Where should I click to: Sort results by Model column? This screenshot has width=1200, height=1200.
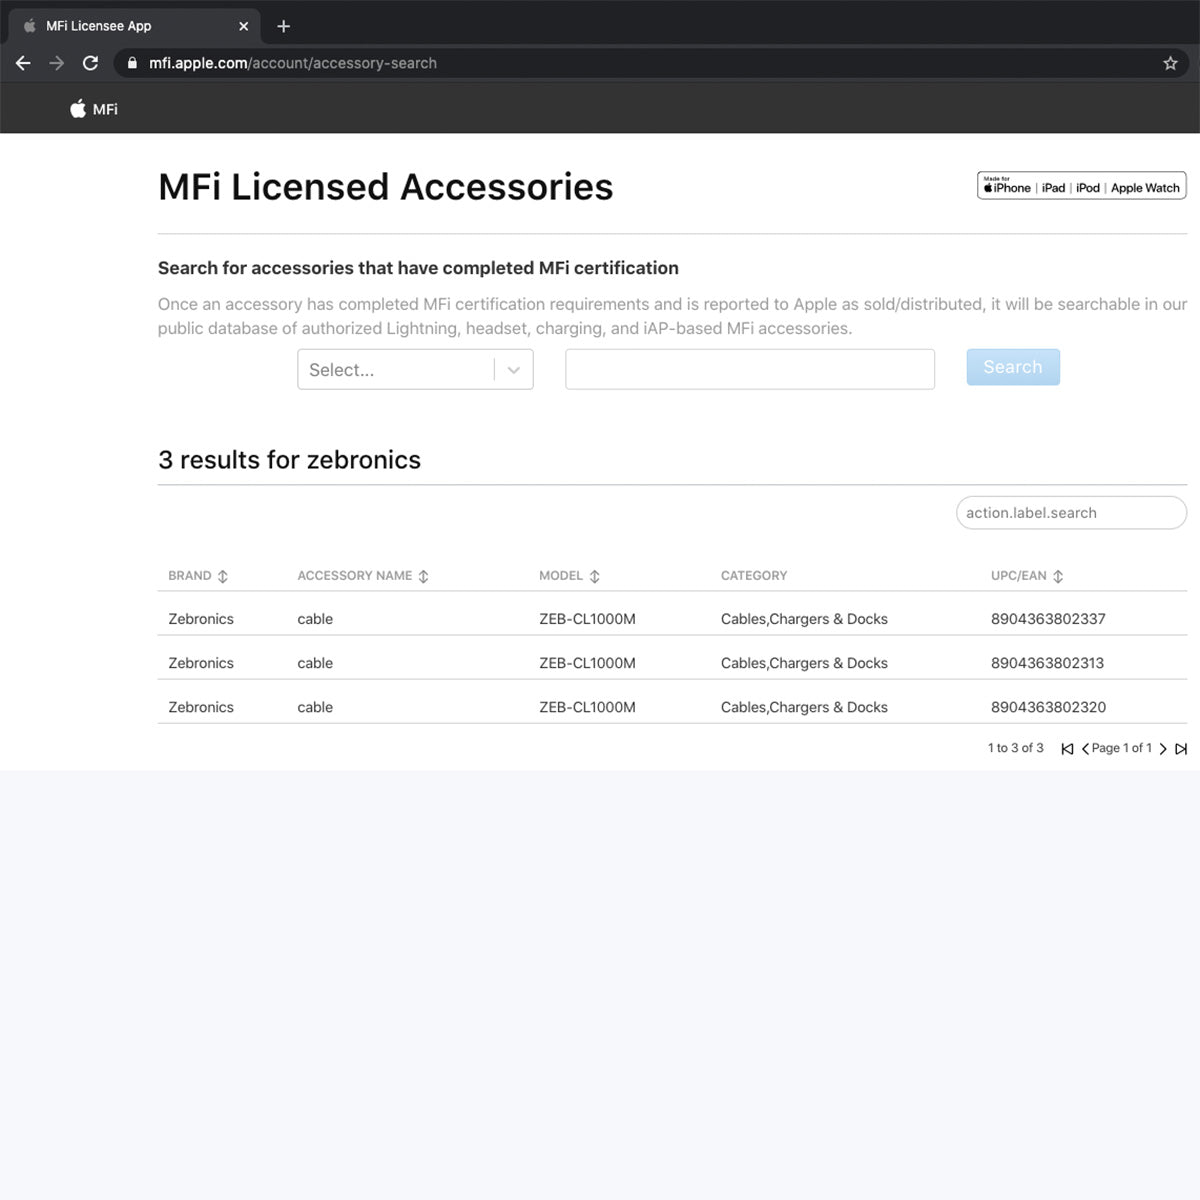click(x=595, y=576)
